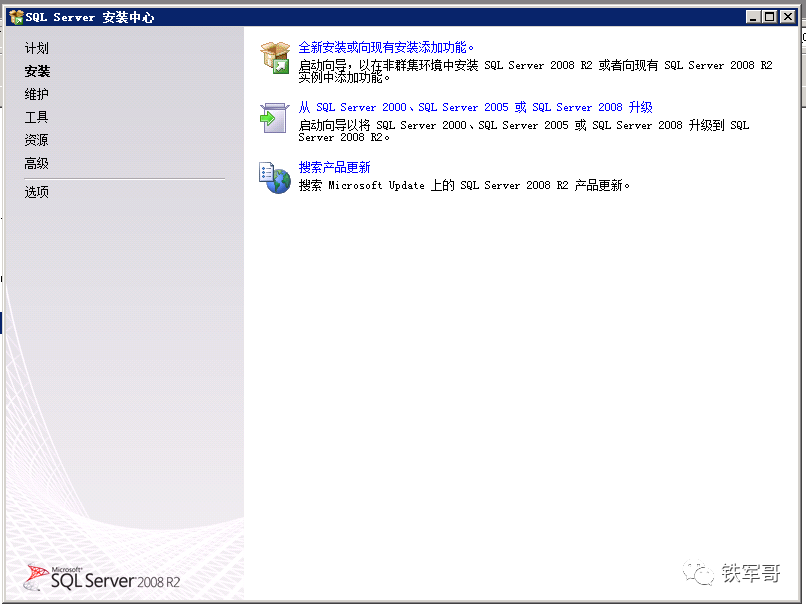Start the 从 SQL Server 2000 升级 link
Screen dimensions: 806x608
pyautogui.click(x=475, y=107)
